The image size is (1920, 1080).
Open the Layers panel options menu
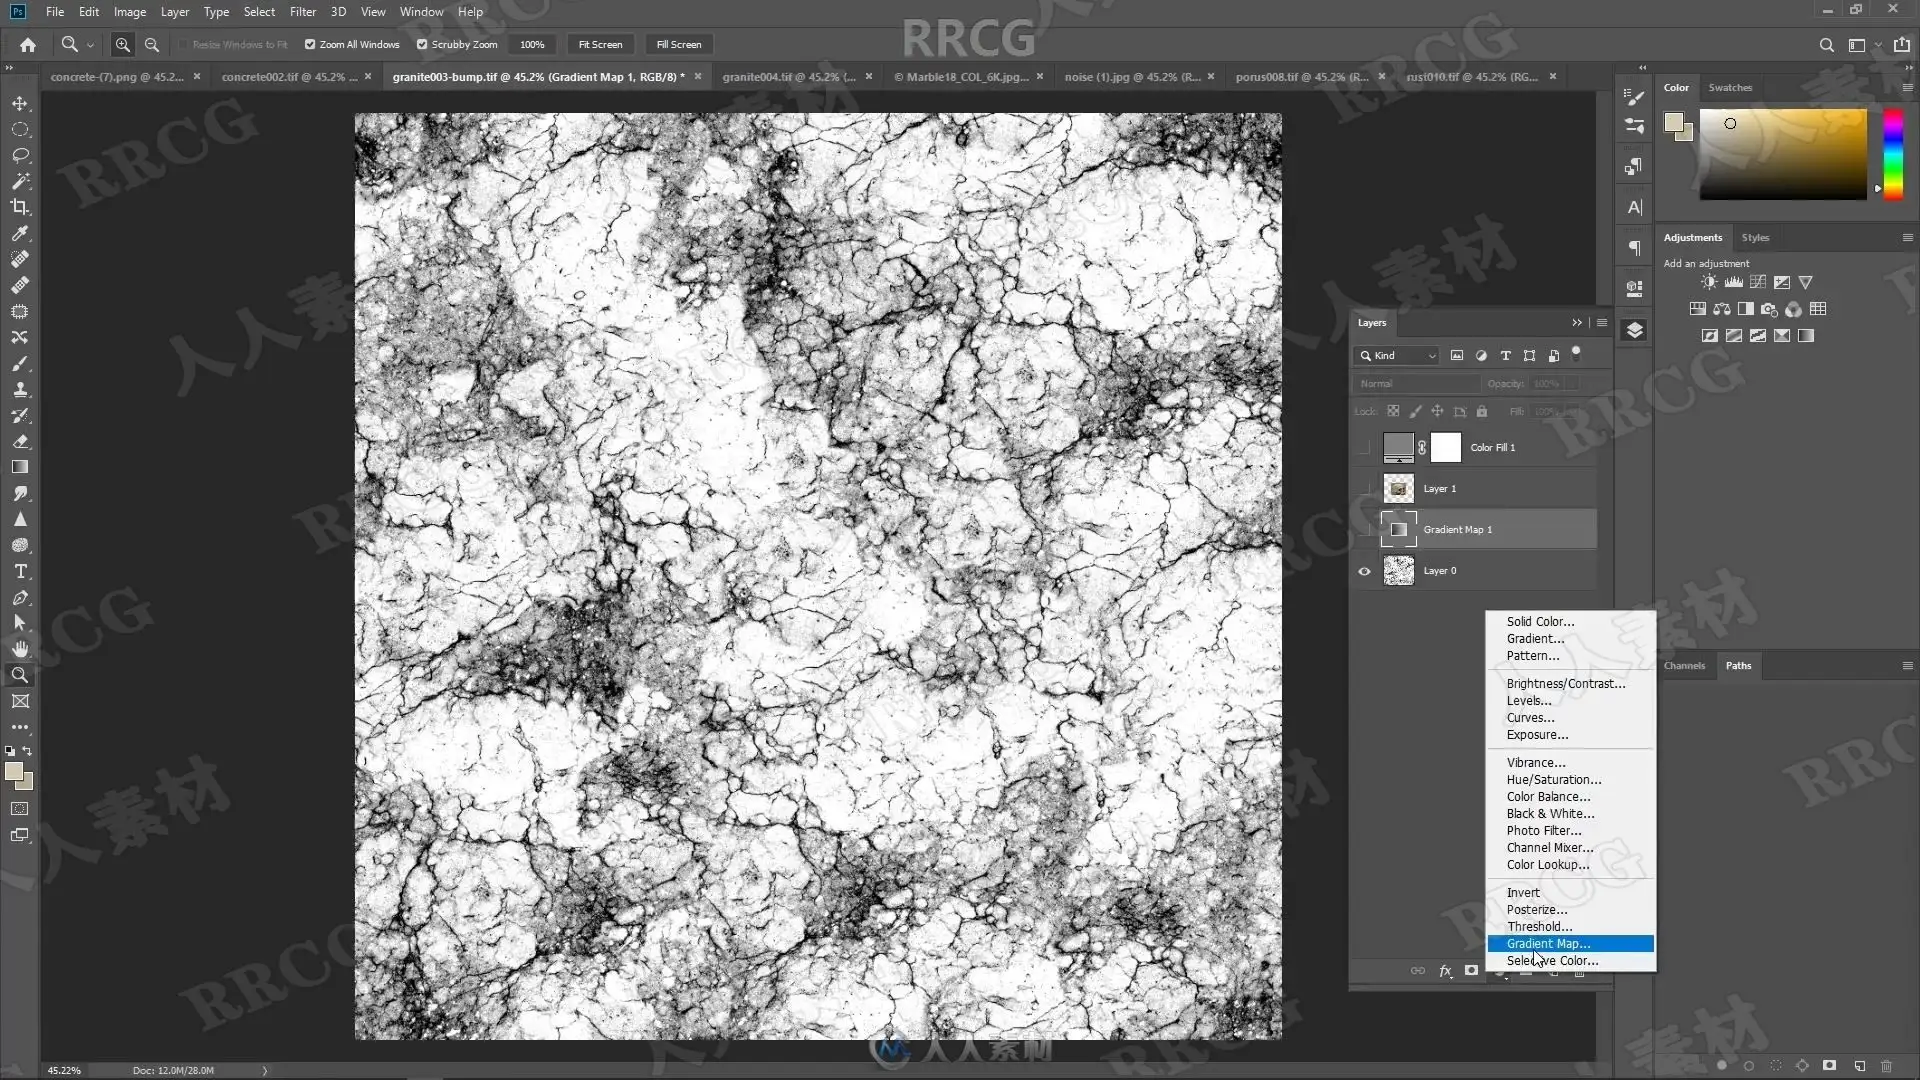pyautogui.click(x=1602, y=323)
